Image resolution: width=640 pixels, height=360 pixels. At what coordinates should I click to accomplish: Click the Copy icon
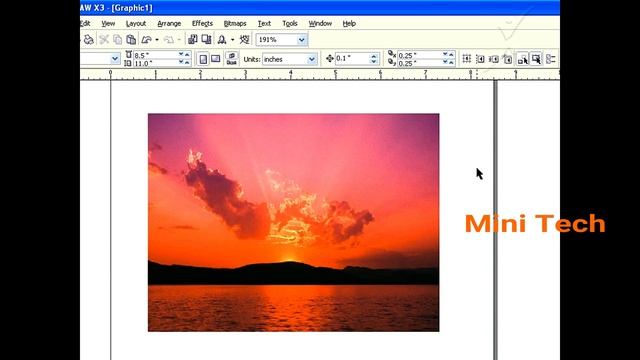click(118, 40)
